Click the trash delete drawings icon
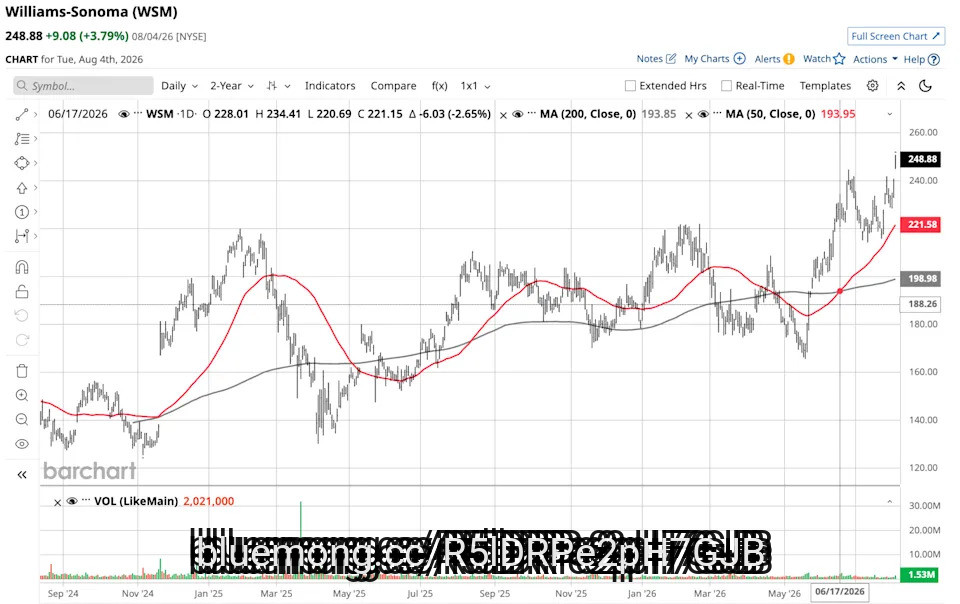Viewport: 960px width, 604px height. [21, 371]
